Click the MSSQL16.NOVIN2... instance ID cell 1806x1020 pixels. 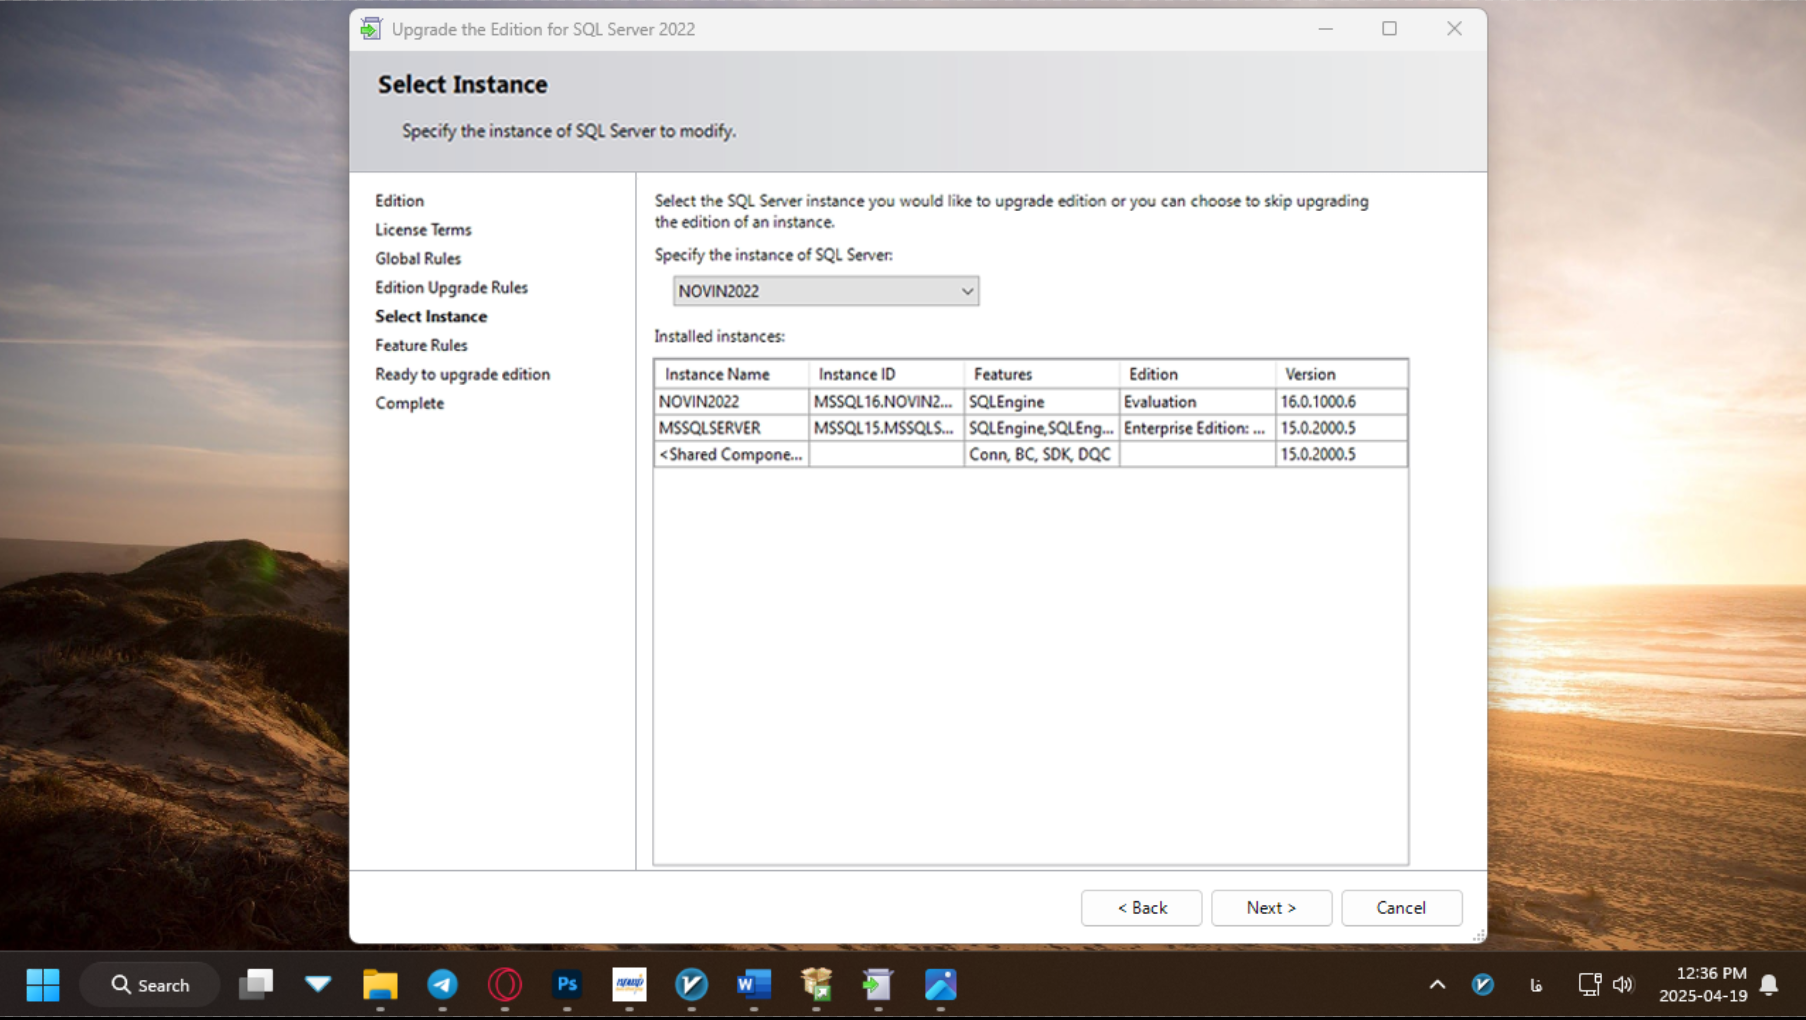(886, 402)
